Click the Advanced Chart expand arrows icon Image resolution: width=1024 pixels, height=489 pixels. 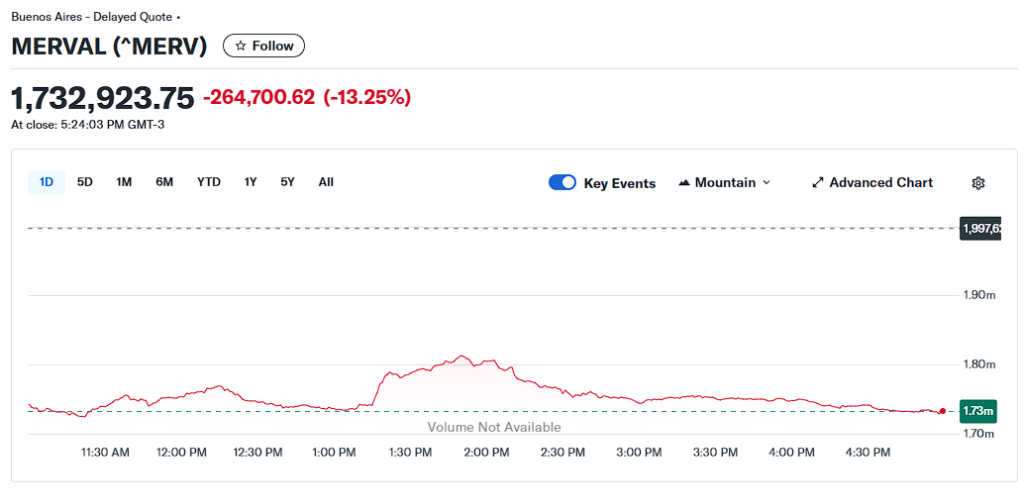coord(817,183)
